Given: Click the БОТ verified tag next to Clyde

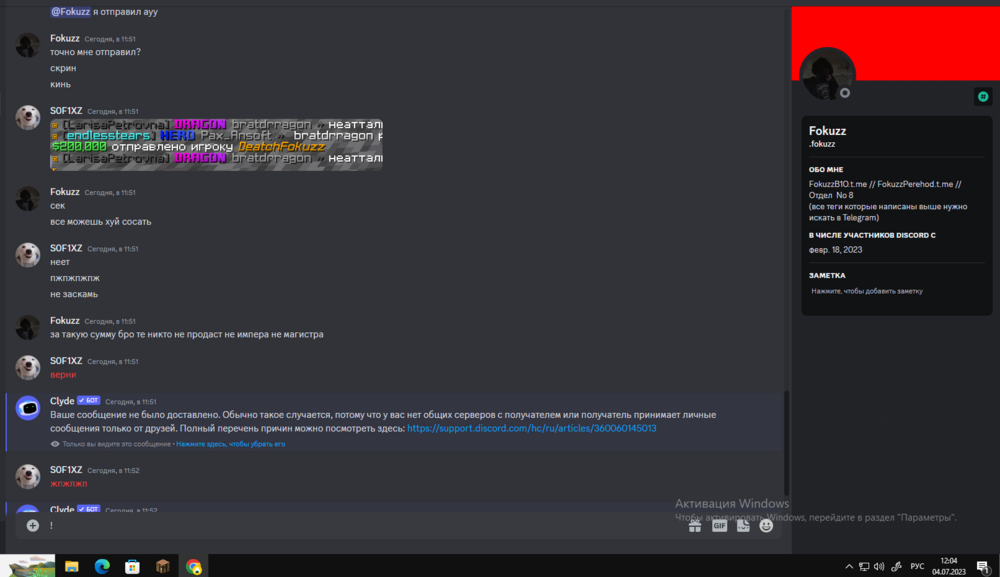Looking at the screenshot, I should point(89,400).
